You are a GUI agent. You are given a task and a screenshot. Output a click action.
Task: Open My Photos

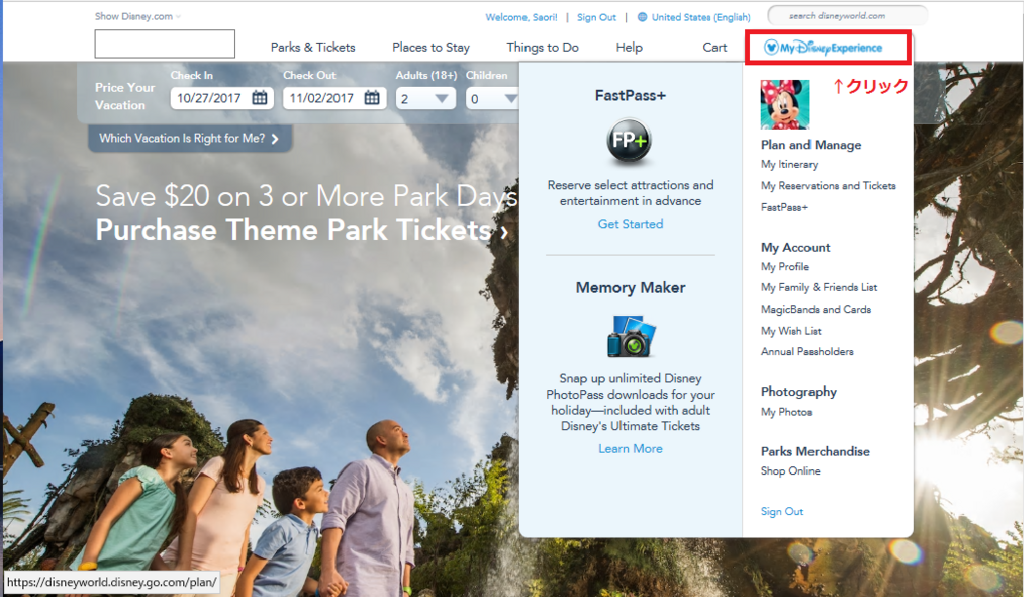tap(786, 412)
